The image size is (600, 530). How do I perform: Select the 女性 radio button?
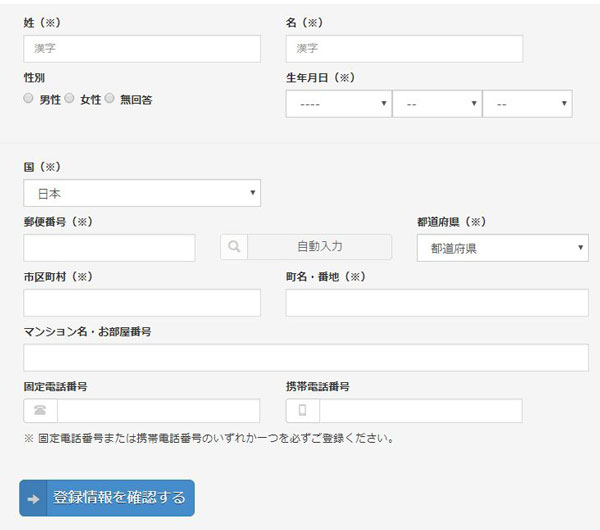point(69,98)
